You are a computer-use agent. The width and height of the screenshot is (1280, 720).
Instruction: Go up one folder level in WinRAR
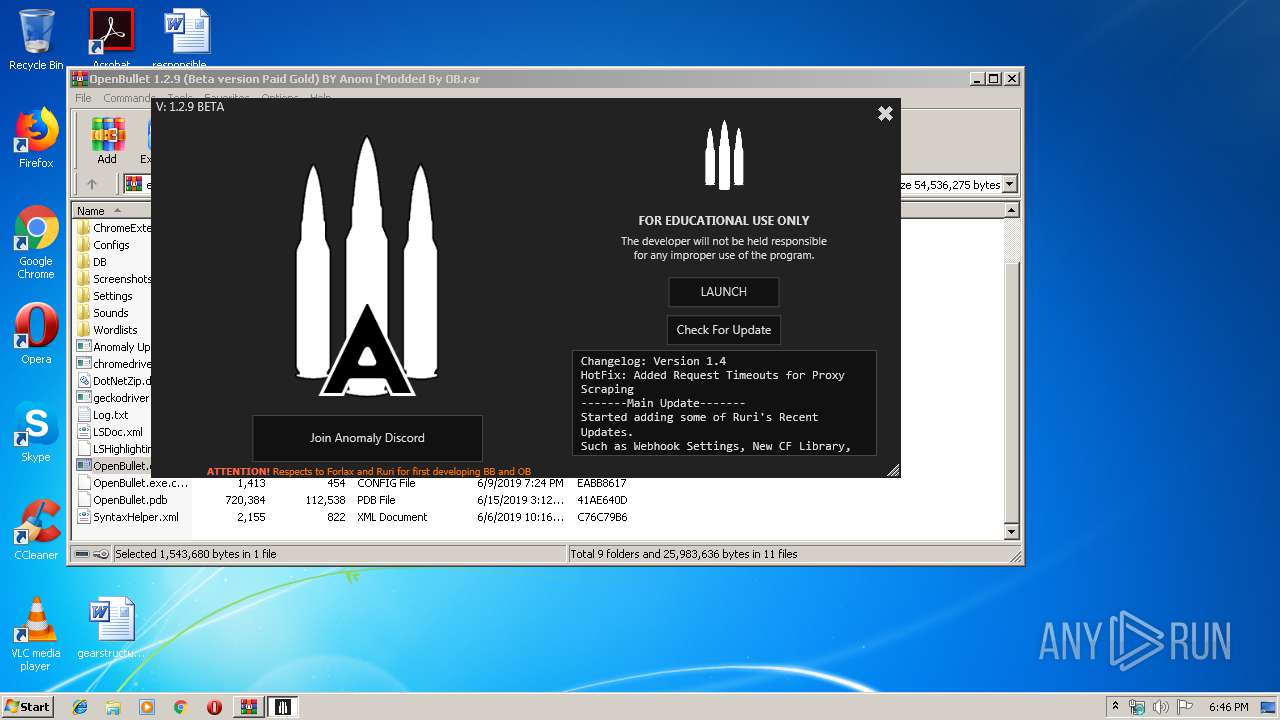[x=92, y=184]
